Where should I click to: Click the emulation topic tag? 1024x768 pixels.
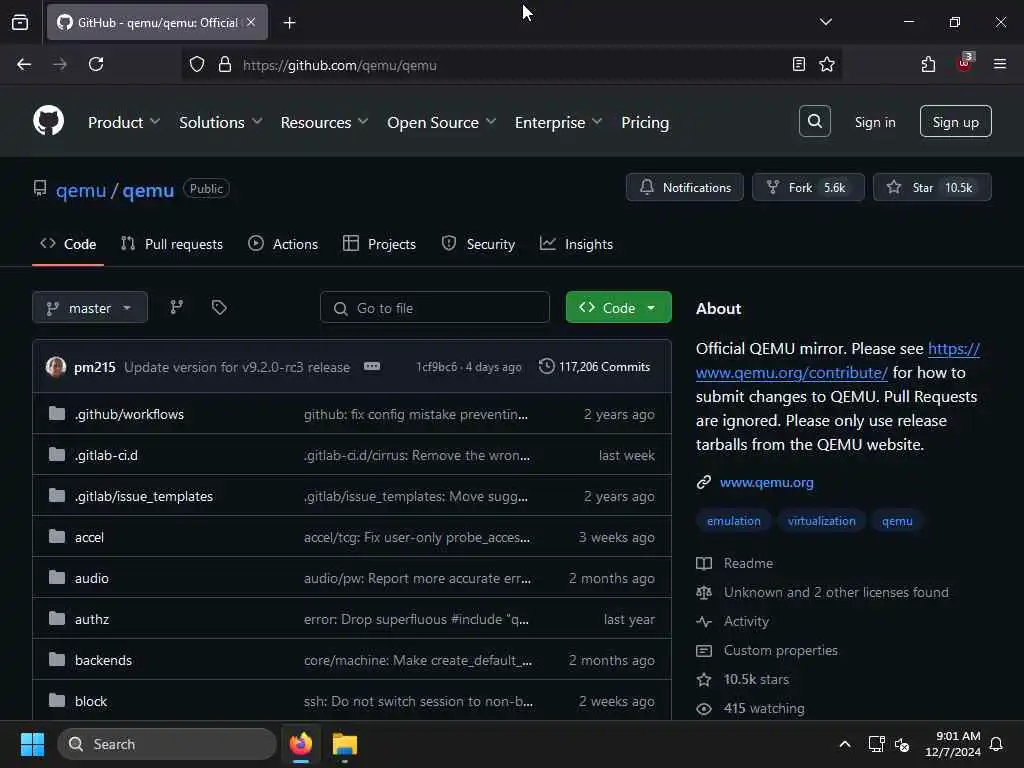coord(733,521)
